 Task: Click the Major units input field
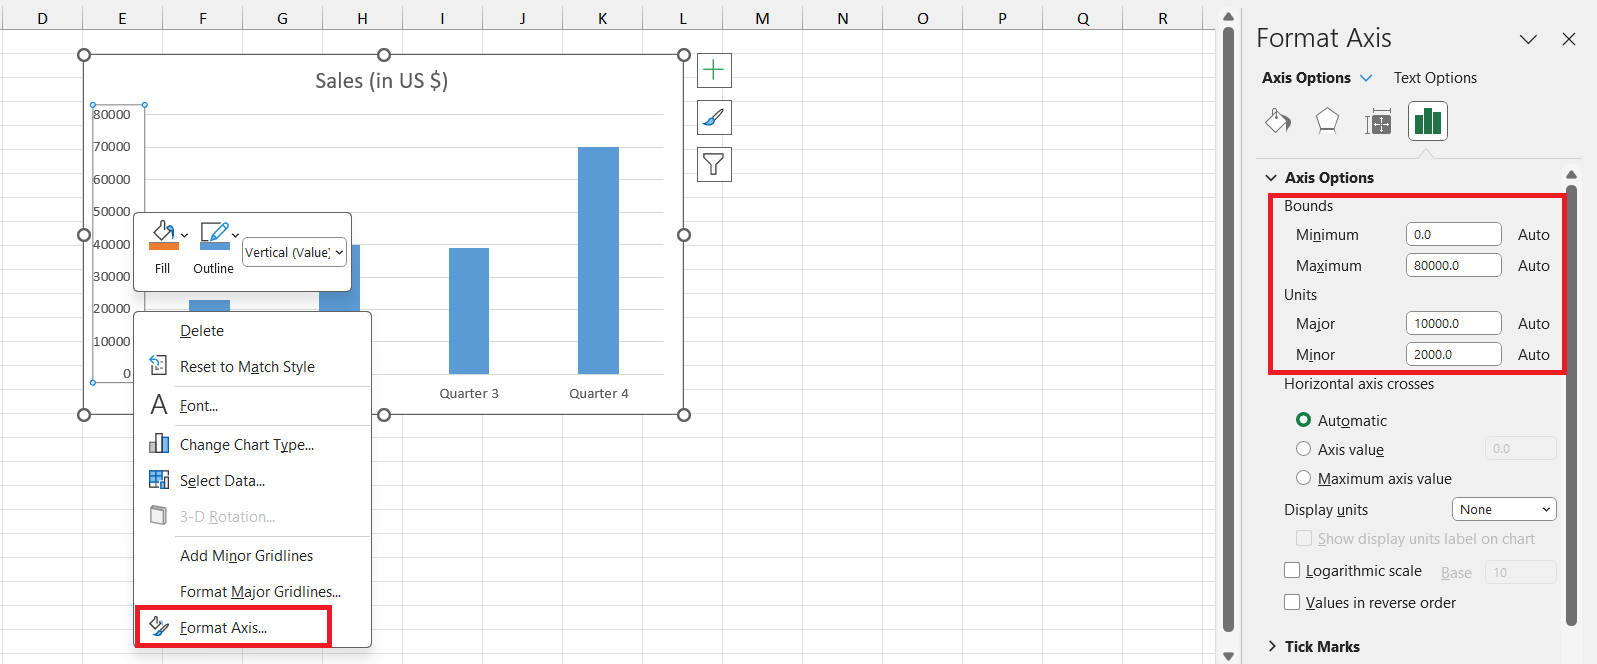tap(1453, 323)
